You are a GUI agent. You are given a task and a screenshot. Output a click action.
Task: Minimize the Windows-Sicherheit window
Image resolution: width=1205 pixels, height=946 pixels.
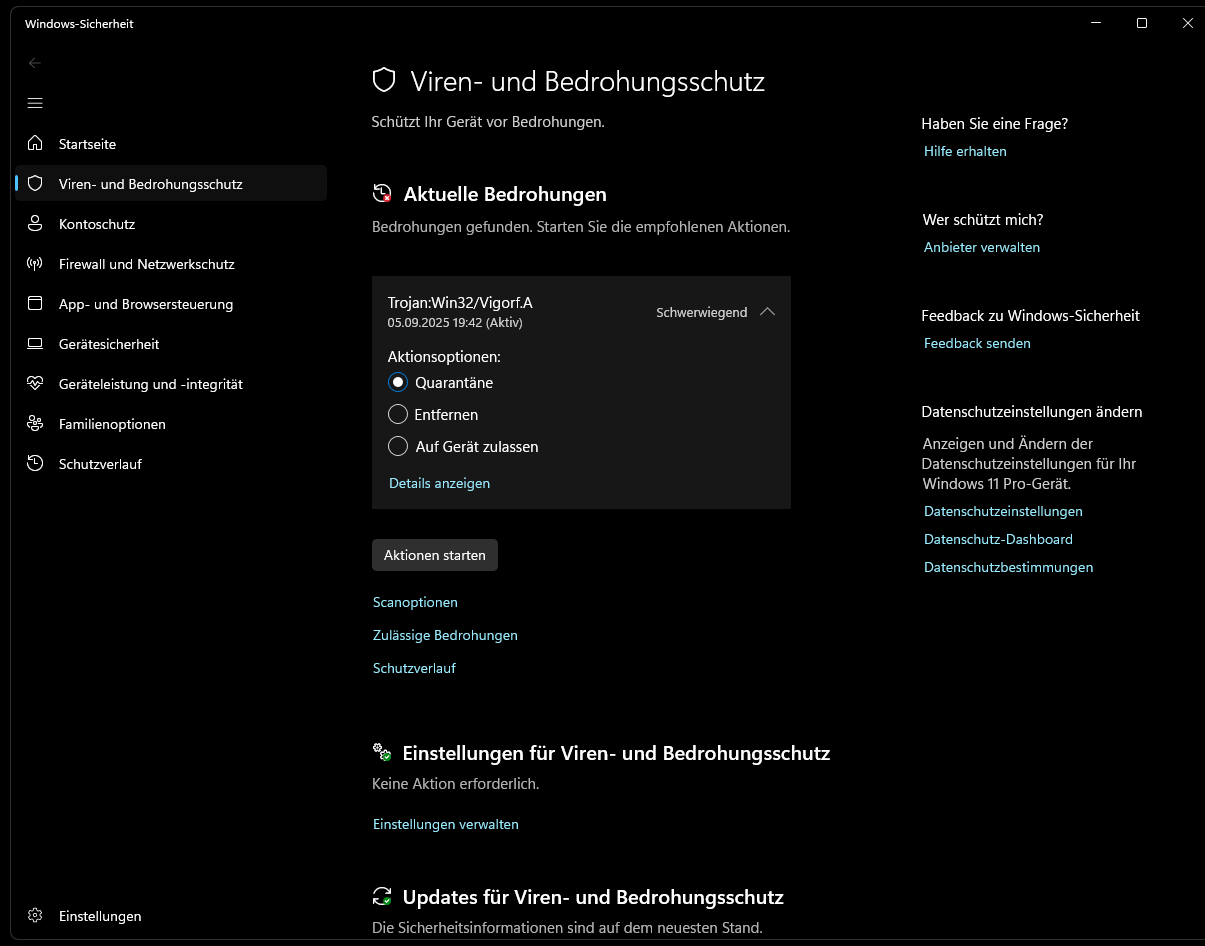(1095, 23)
